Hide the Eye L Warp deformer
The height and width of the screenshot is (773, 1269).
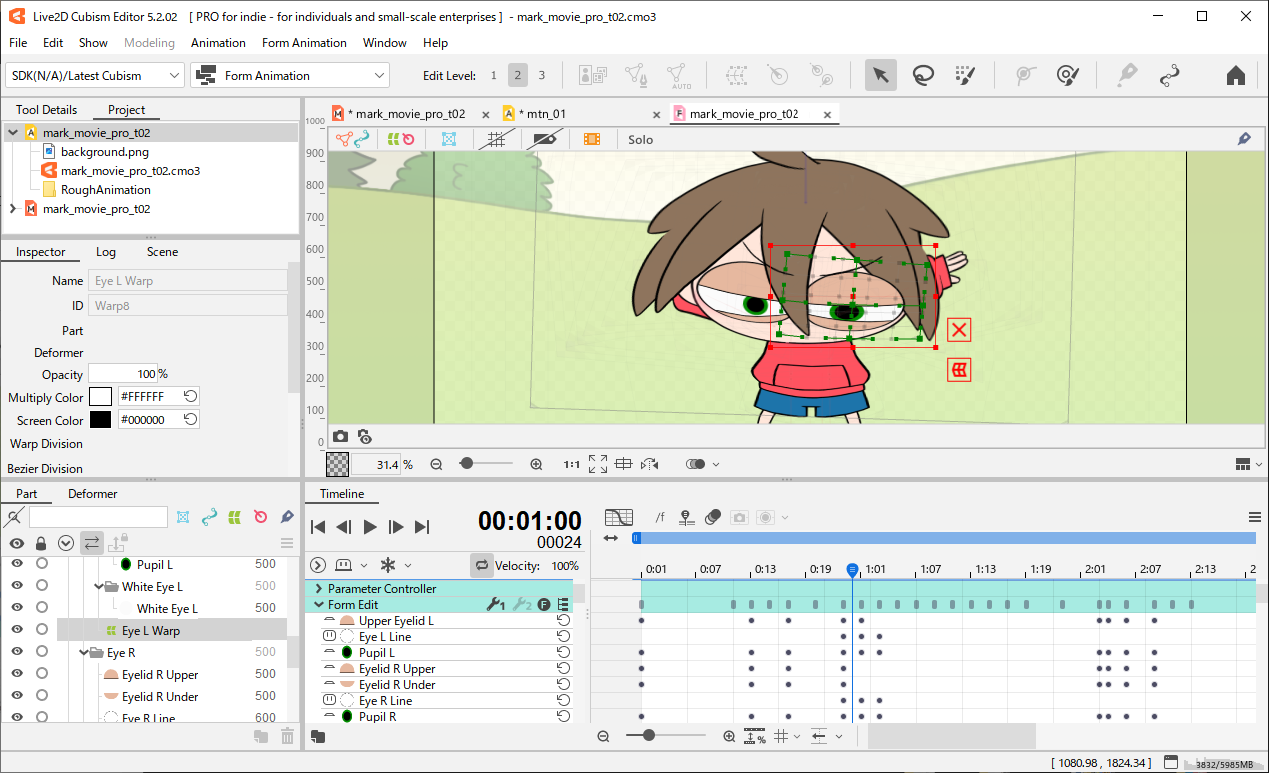pyautogui.click(x=17, y=631)
